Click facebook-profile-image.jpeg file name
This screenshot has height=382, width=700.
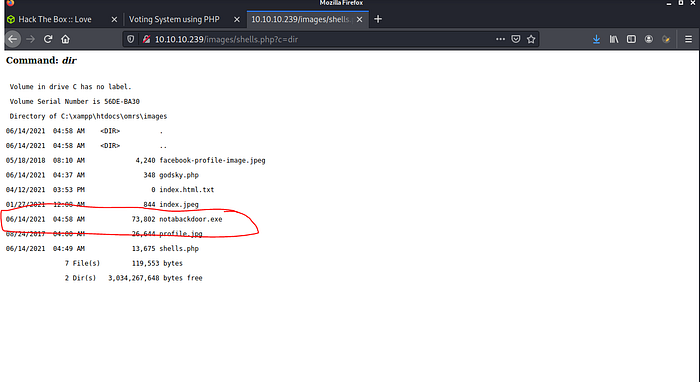tap(212, 160)
